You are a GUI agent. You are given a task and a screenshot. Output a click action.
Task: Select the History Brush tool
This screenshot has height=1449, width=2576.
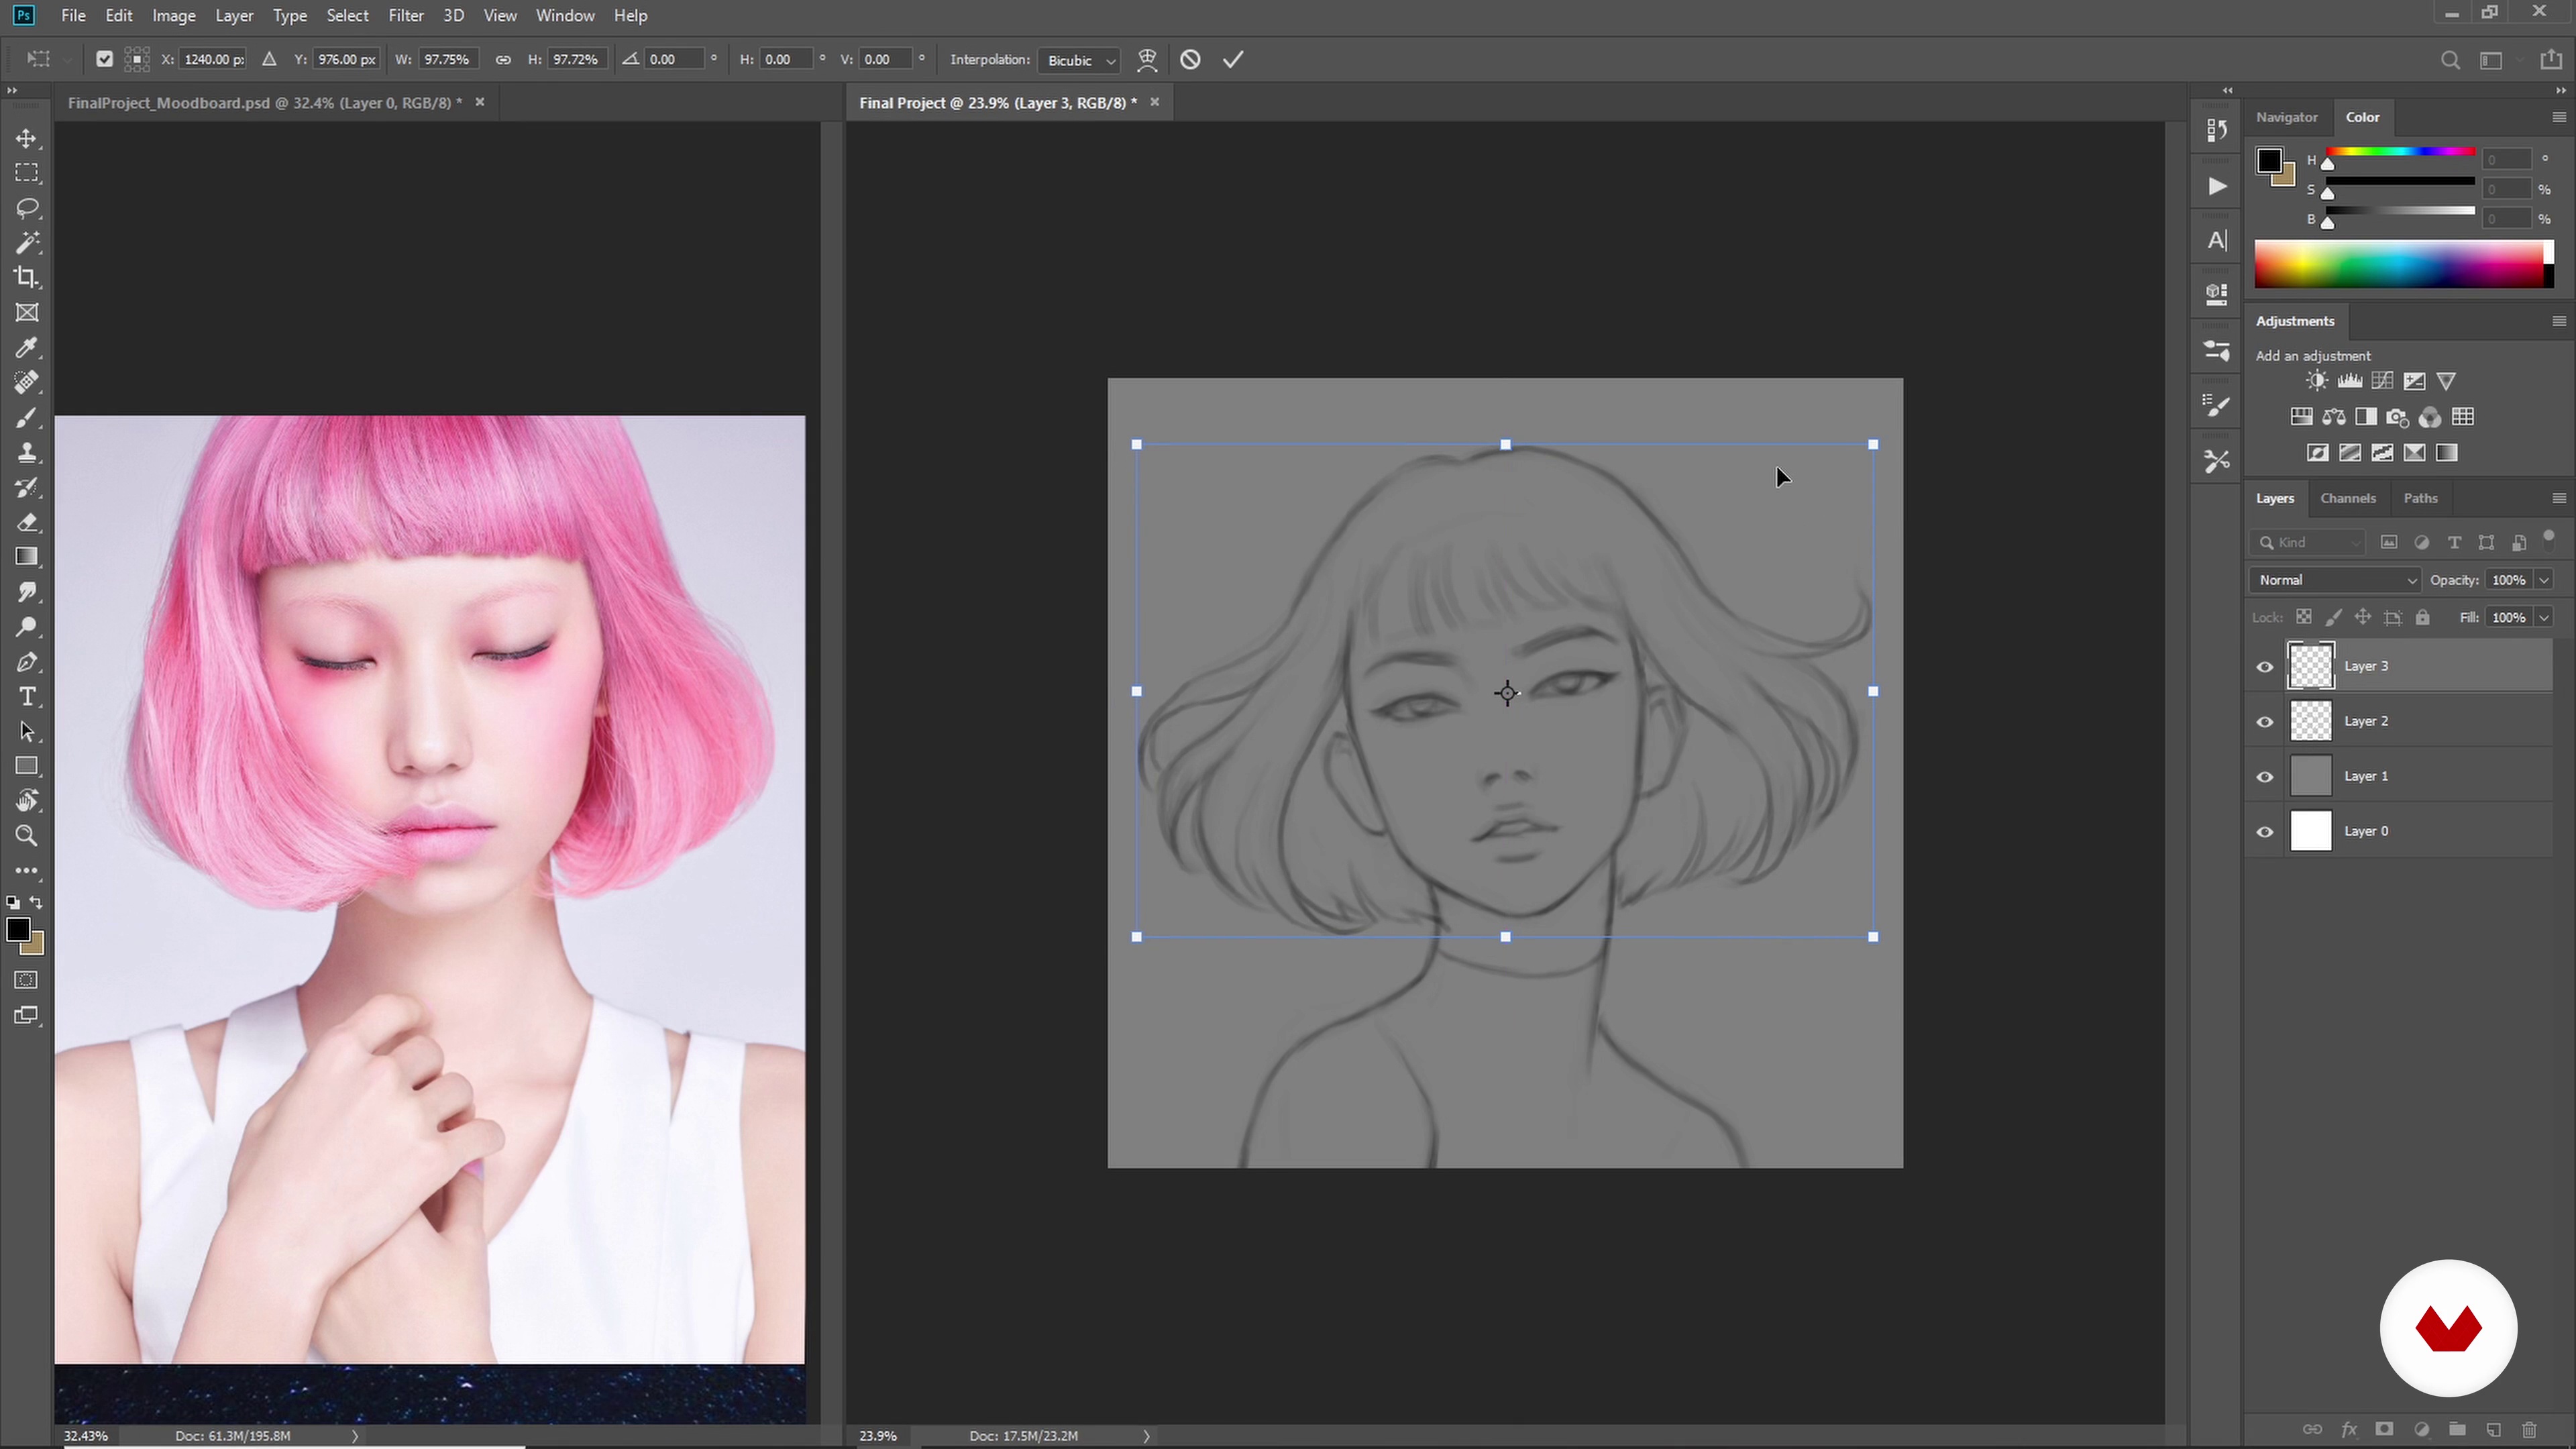pos(27,487)
